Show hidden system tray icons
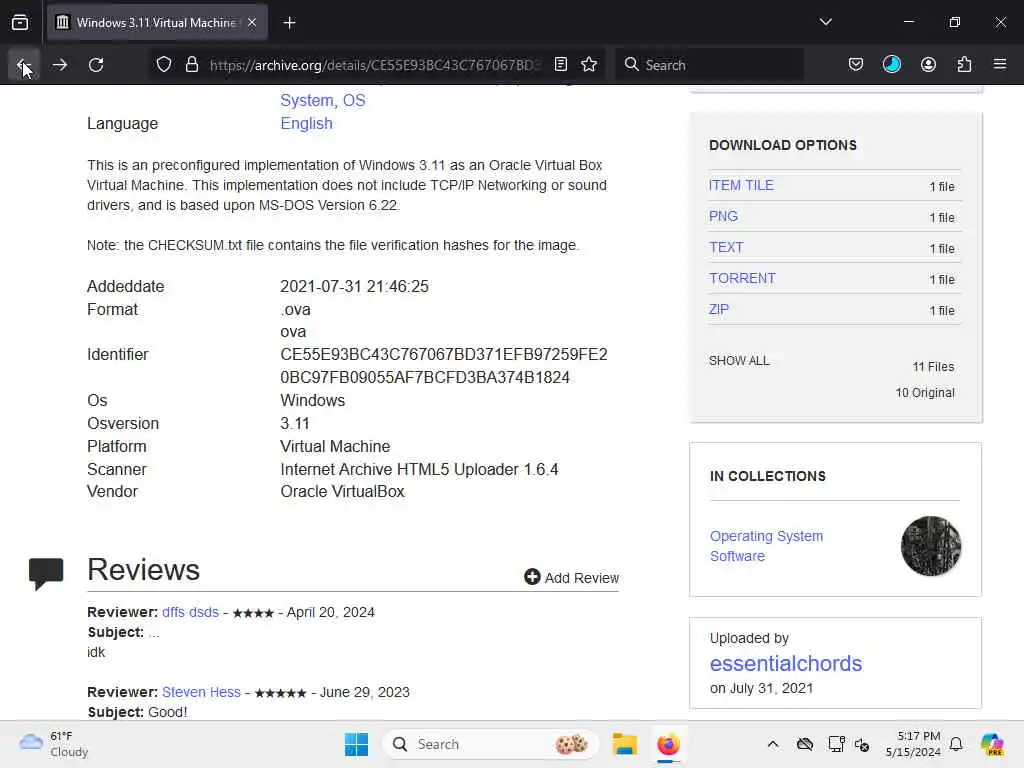The width and height of the screenshot is (1024, 768). click(x=773, y=744)
